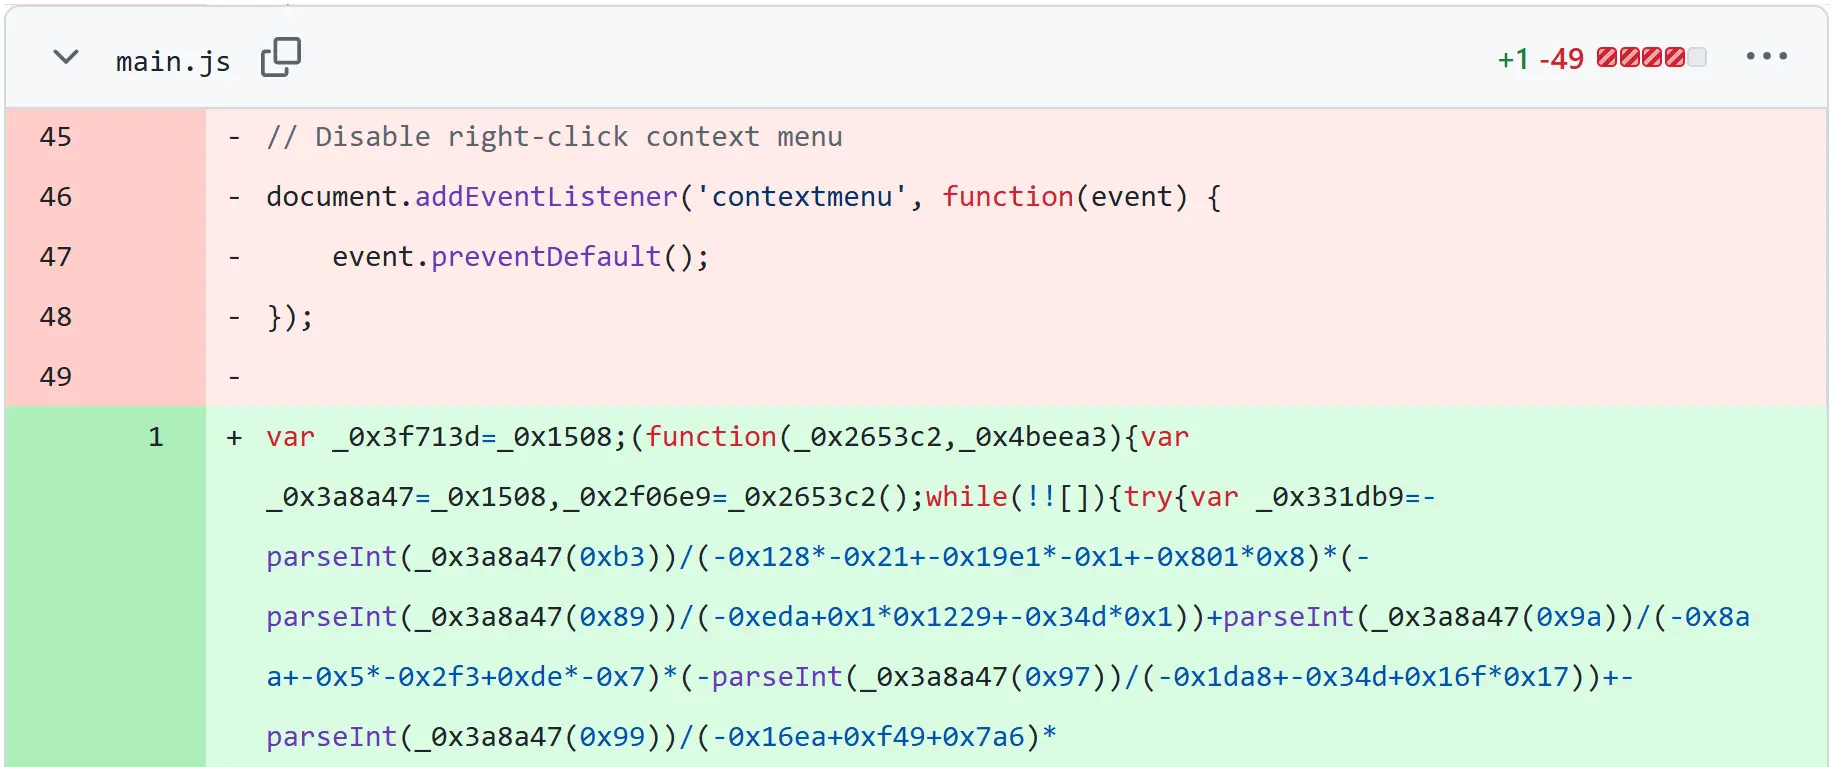Open the three-dot file options menu
Image resolution: width=1834 pixels, height=767 pixels.
click(x=1766, y=57)
